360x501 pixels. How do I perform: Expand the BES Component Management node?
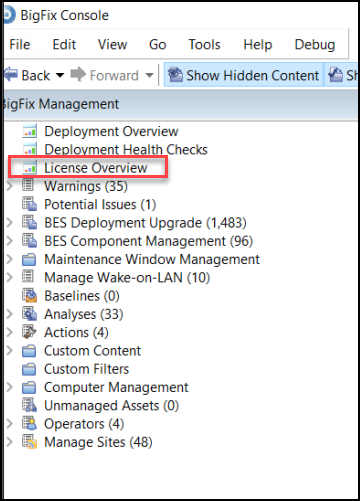pos(10,241)
